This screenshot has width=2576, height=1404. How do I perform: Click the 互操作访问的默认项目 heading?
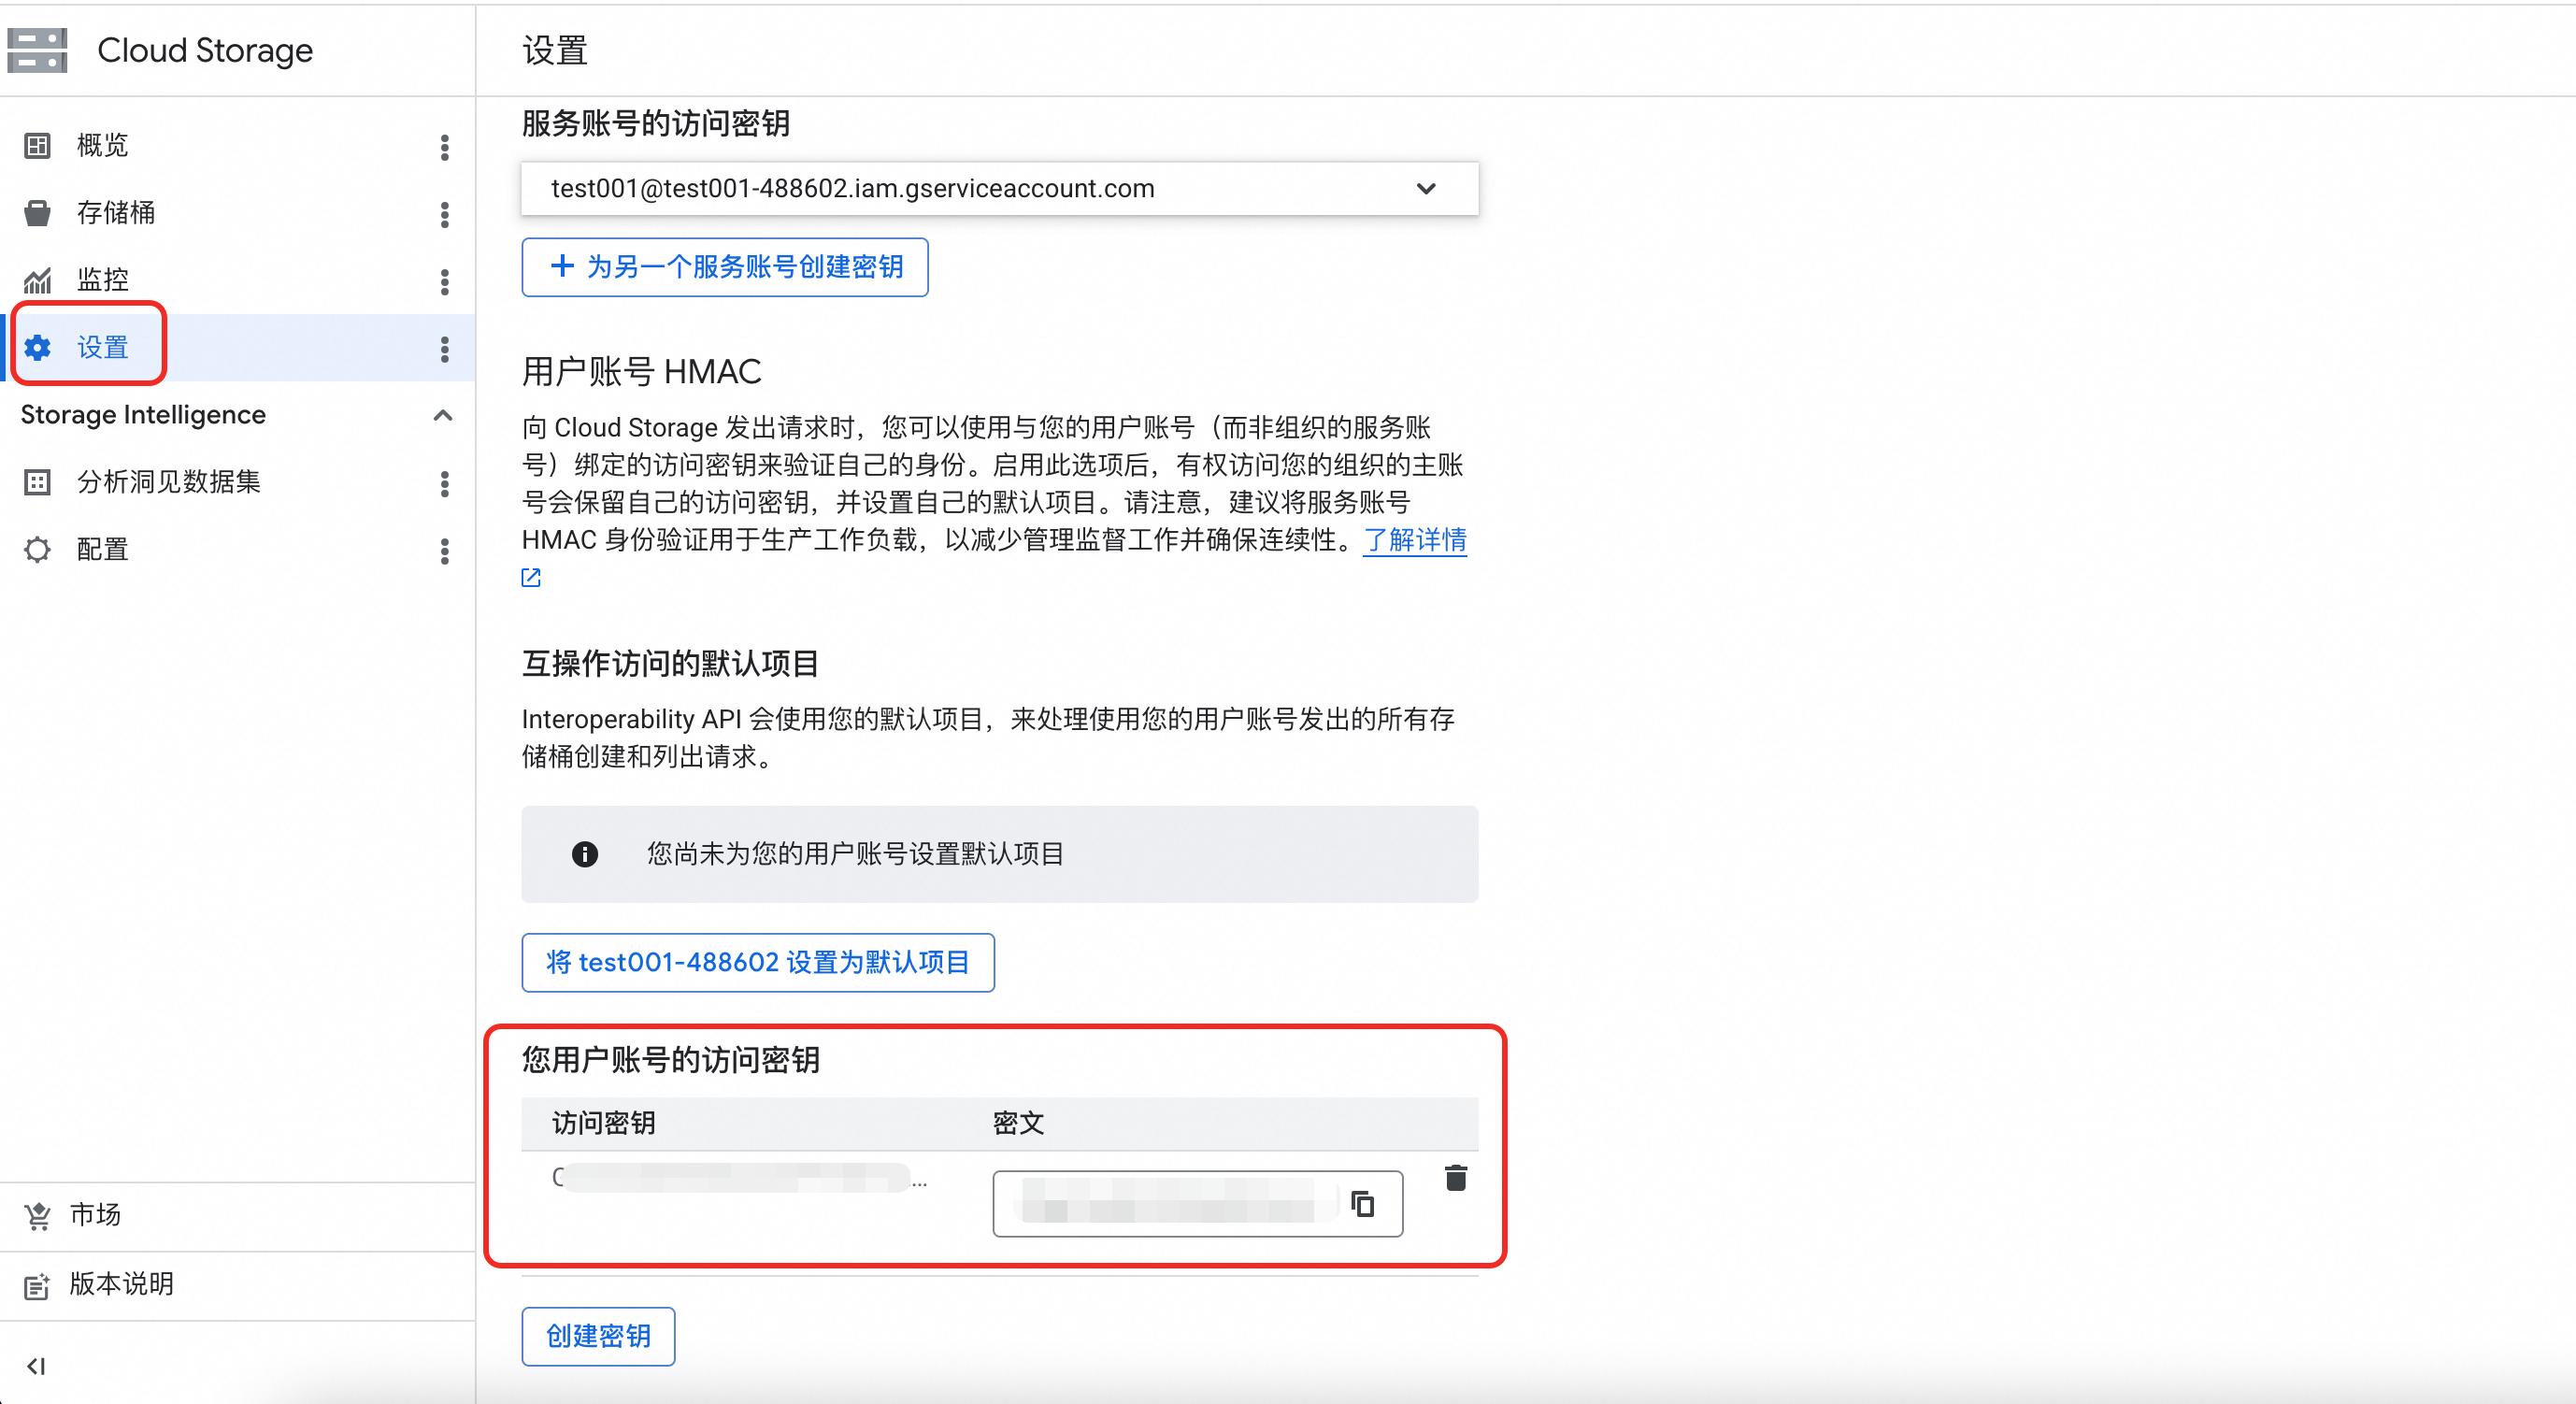click(x=670, y=663)
